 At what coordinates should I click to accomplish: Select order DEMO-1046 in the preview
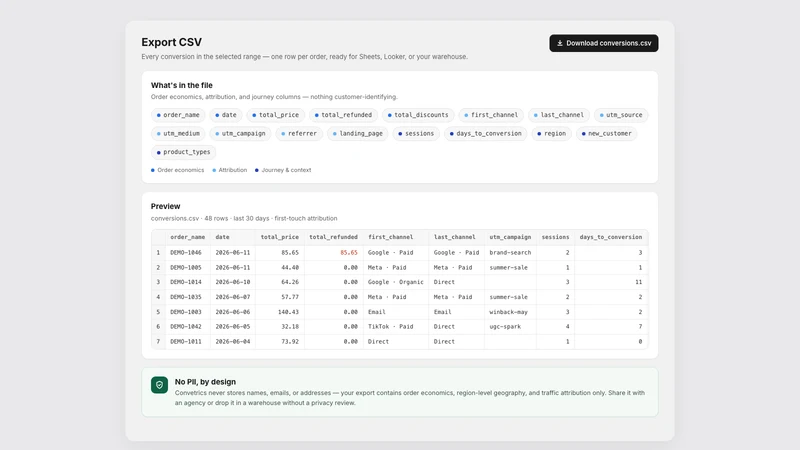click(186, 253)
